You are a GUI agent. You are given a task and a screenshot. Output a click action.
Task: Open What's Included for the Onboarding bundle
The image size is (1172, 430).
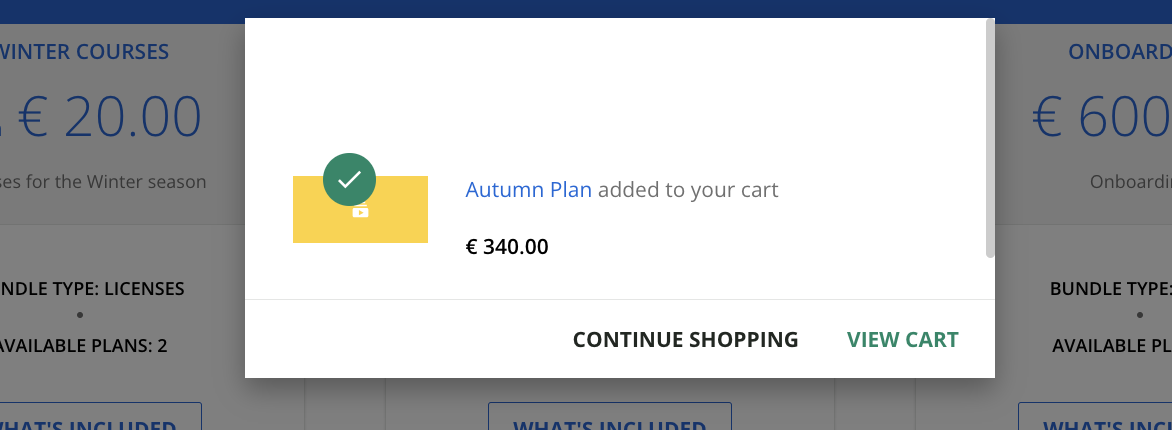[1095, 420]
